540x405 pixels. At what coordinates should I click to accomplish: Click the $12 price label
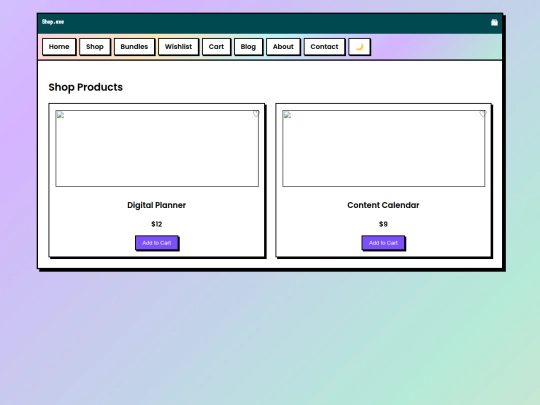tap(157, 224)
